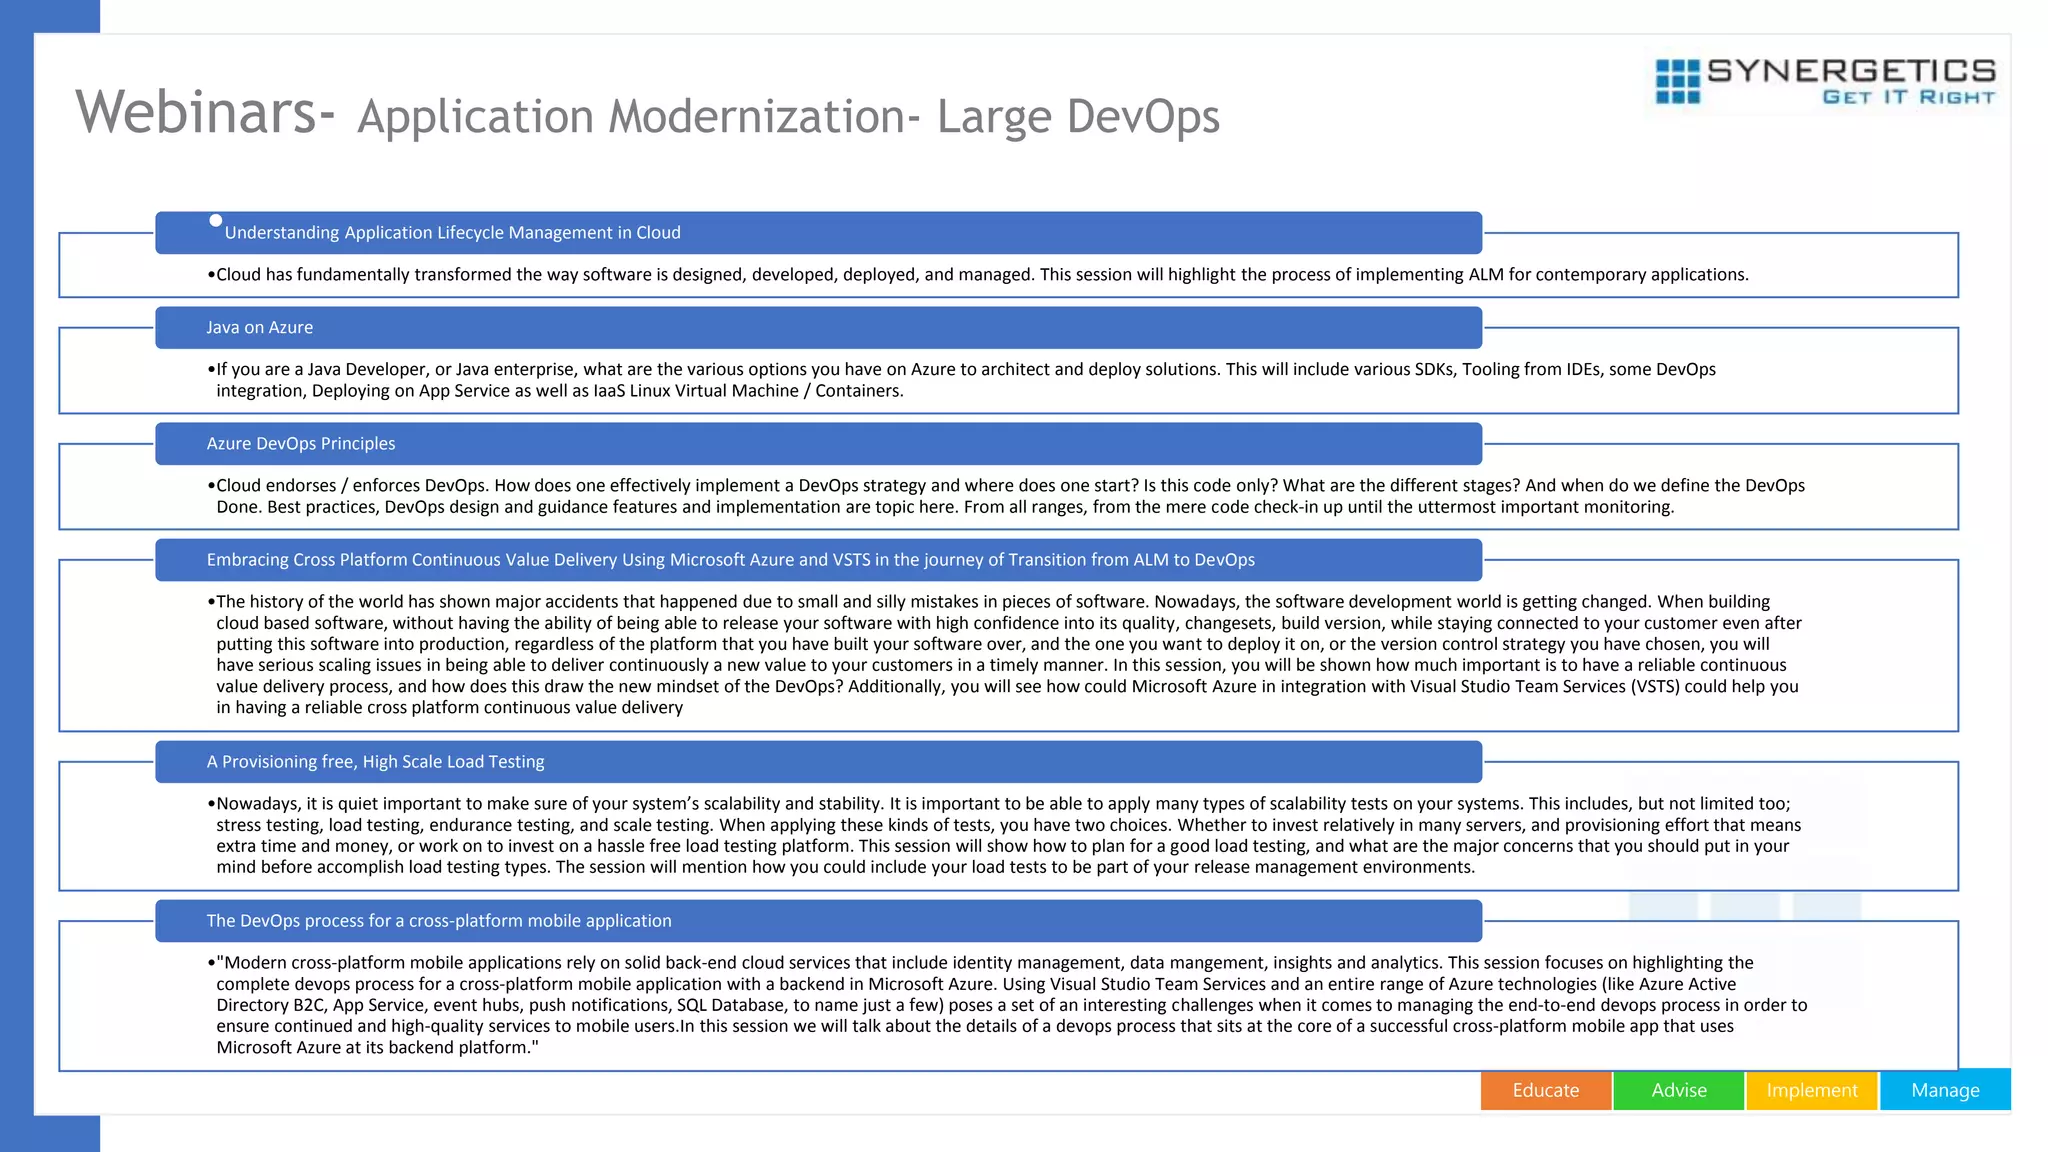Open 'Embracing Cross Platform Continuous Value Delivery' header
Screen dimensions: 2048x1152
(x=818, y=559)
